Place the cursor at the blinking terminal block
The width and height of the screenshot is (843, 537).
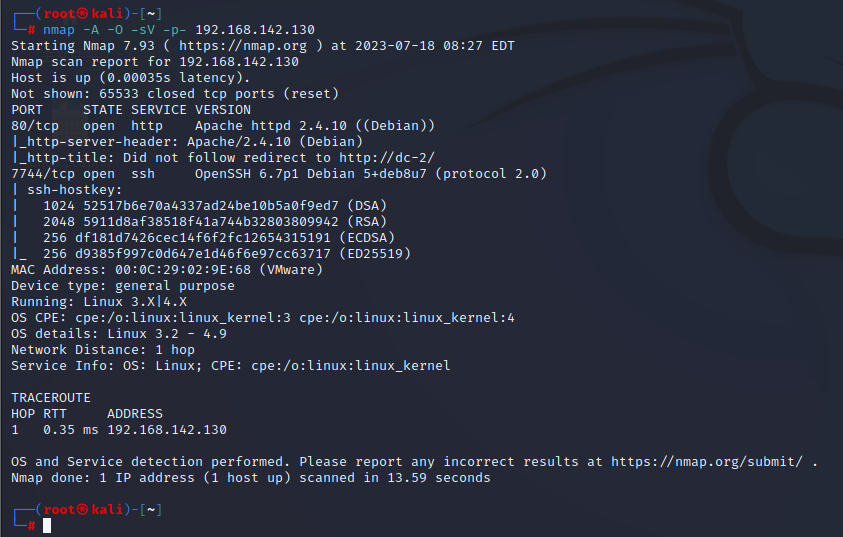coord(47,526)
